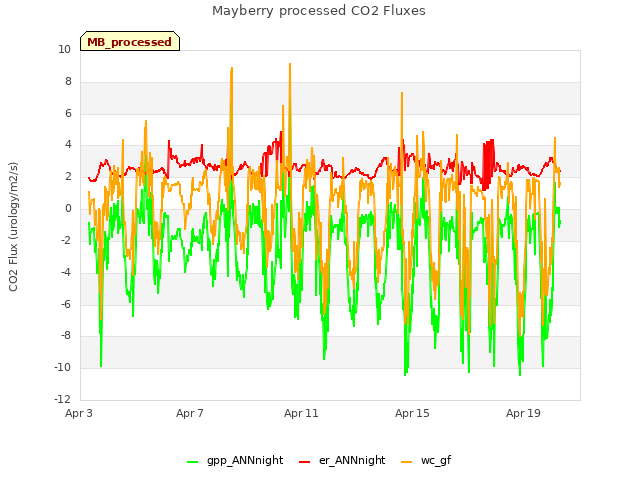Viewport: 640px width, 480px height.
Task: Click the red er_ANNnight legend swatch
Action: click(x=304, y=462)
